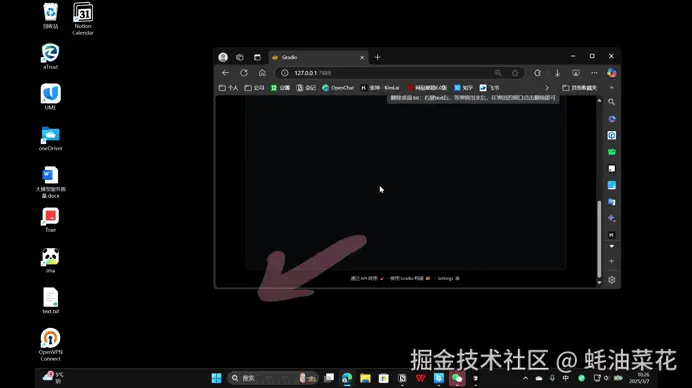
Task: Open the Word .docx file on desktop
Action: tap(50, 182)
